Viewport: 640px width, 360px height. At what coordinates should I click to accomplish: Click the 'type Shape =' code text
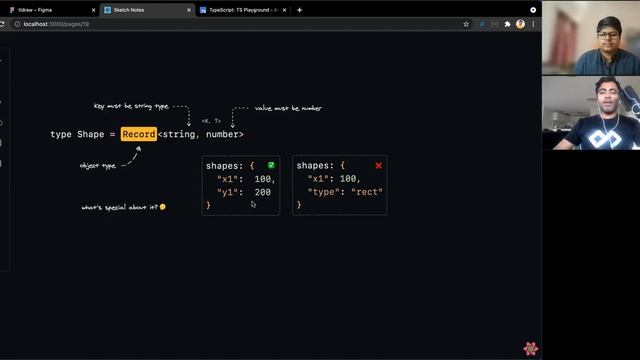[x=83, y=134]
